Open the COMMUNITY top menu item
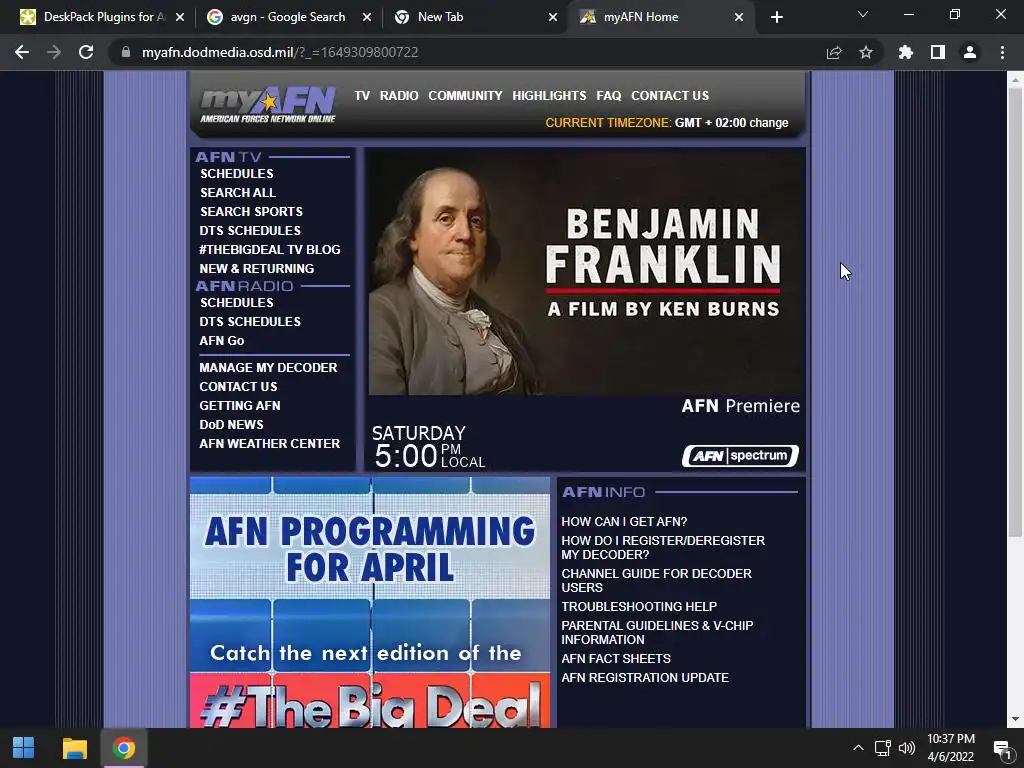This screenshot has width=1024, height=768. tap(465, 95)
